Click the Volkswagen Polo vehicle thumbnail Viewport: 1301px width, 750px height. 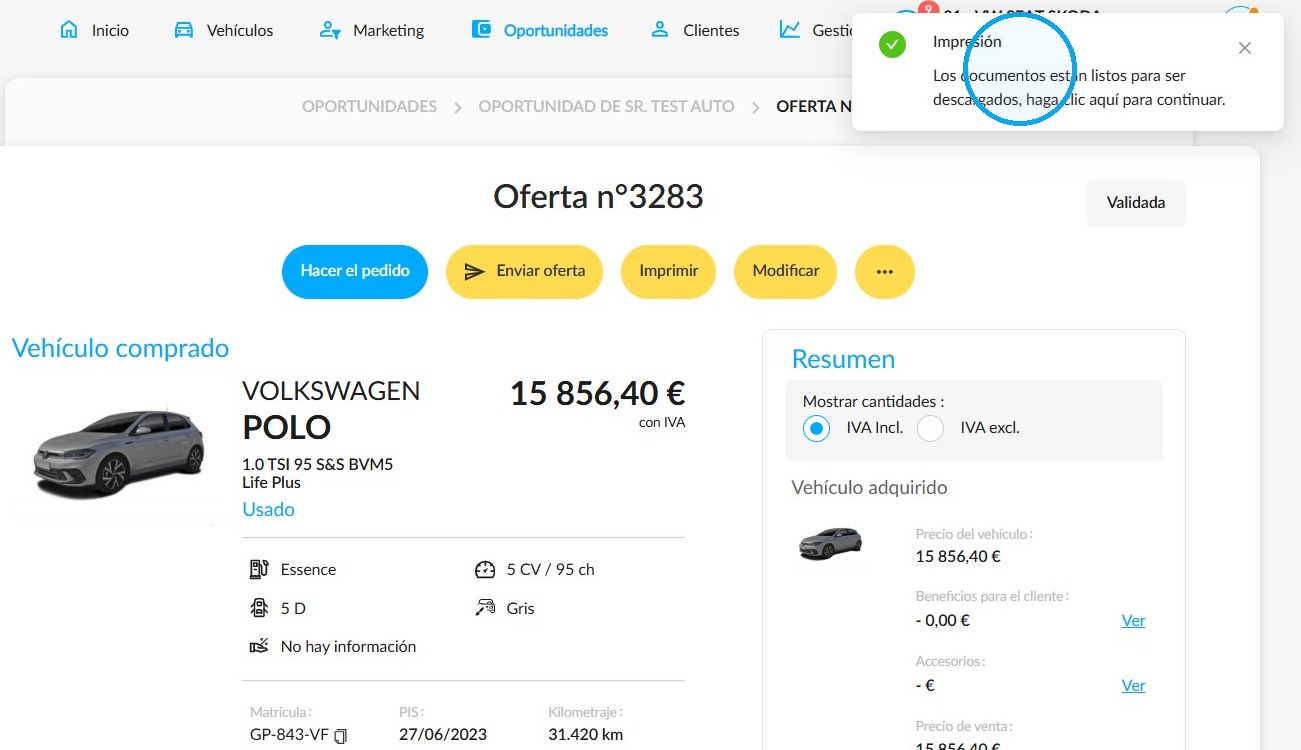click(118, 453)
